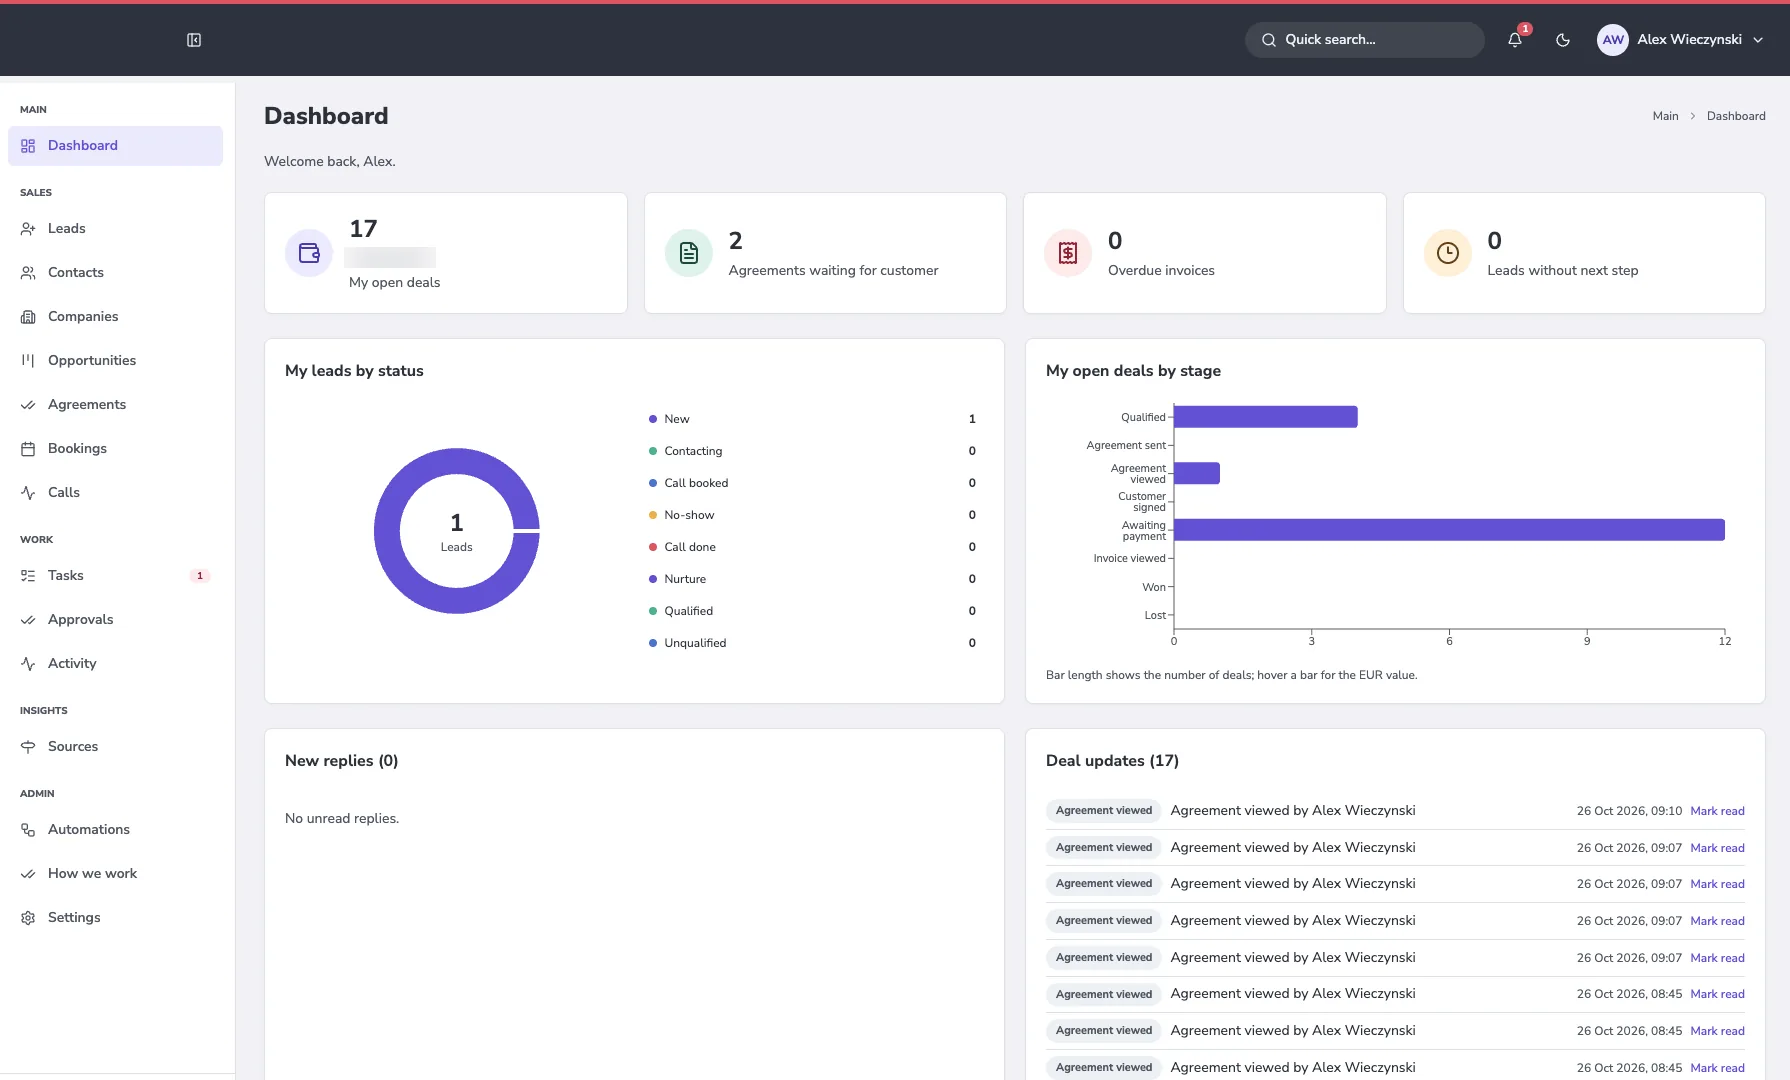This screenshot has height=1080, width=1790.
Task: Click the Automations icon in the sidebar
Action: coord(28,830)
